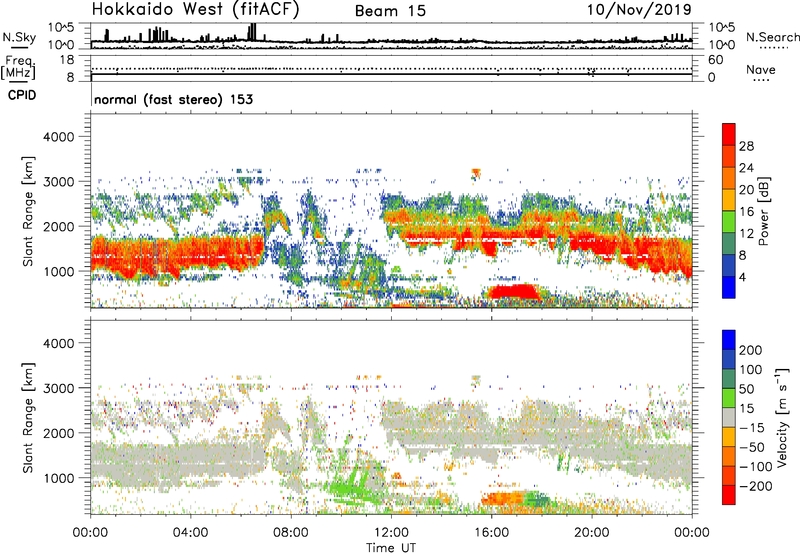The height and width of the screenshot is (554, 800).
Task: Click the 08:00 time tick label
Action: [291, 533]
